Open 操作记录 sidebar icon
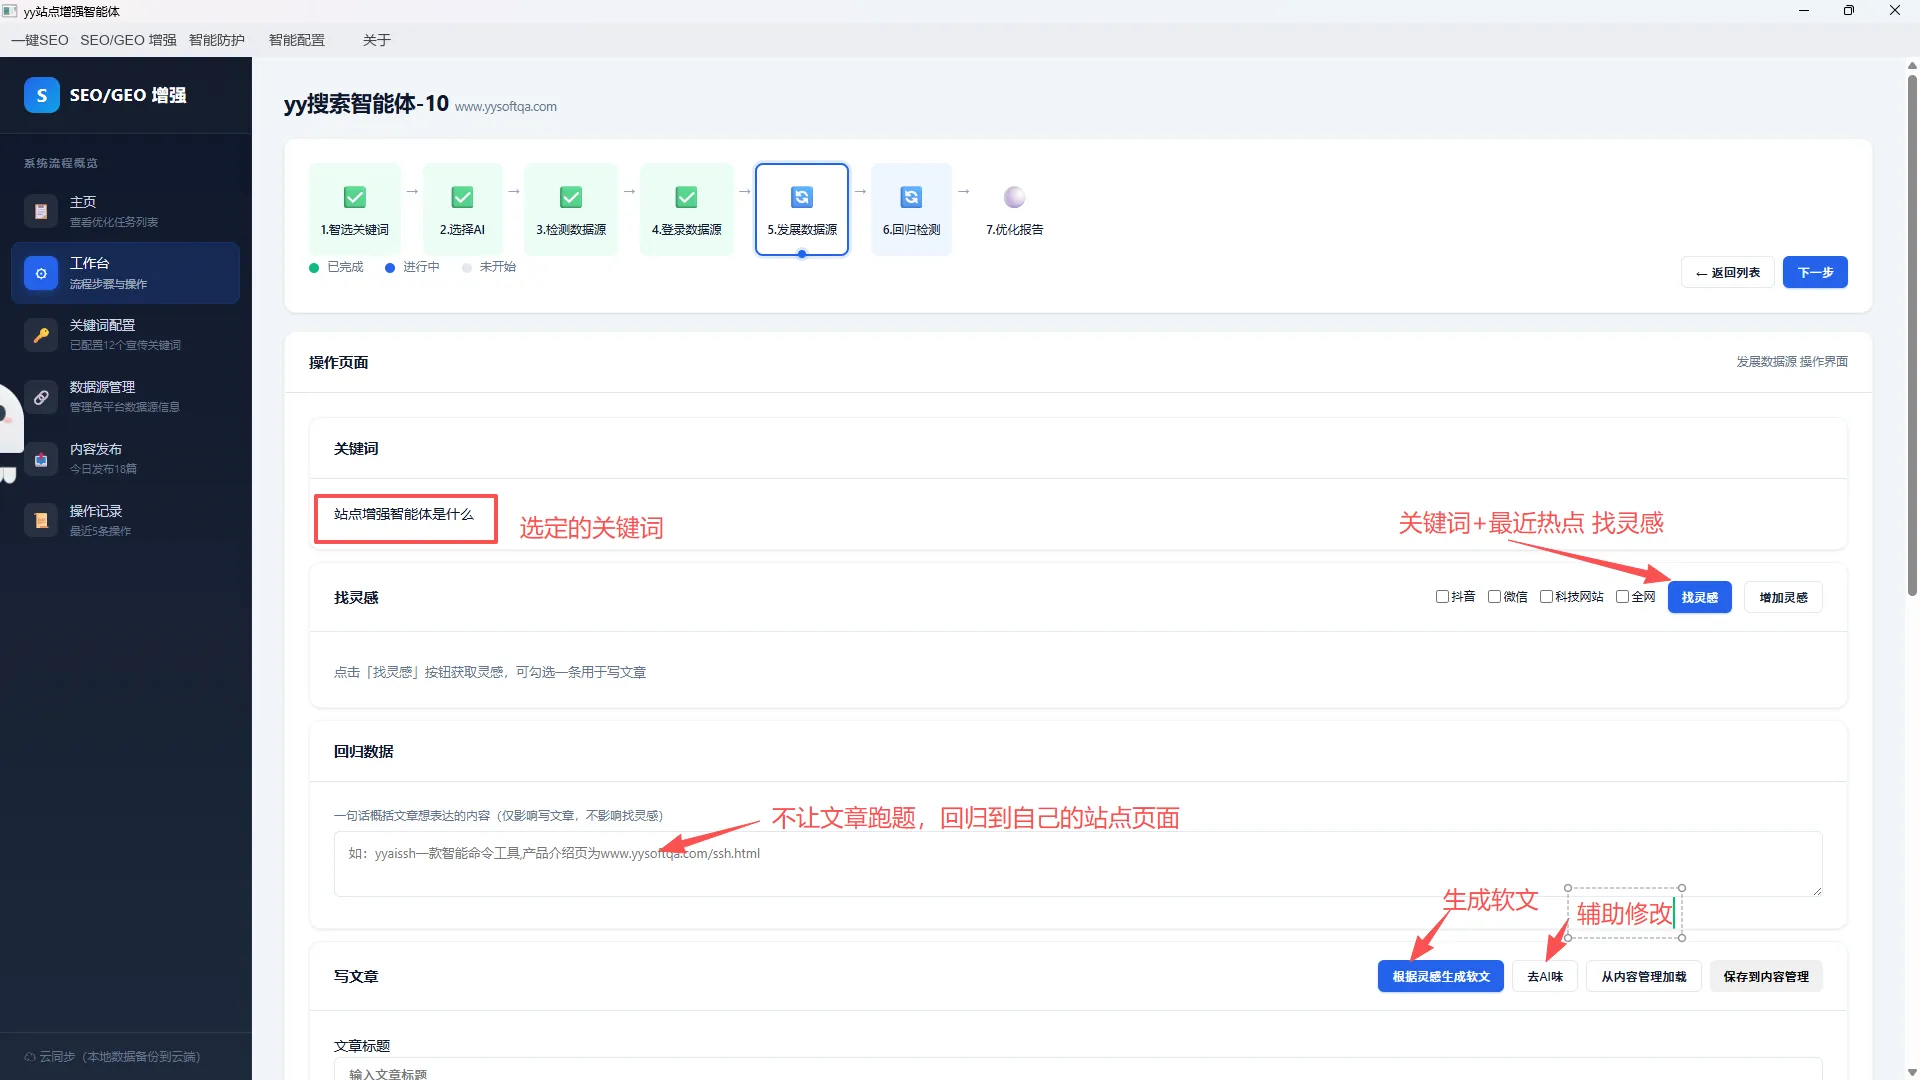 (41, 521)
